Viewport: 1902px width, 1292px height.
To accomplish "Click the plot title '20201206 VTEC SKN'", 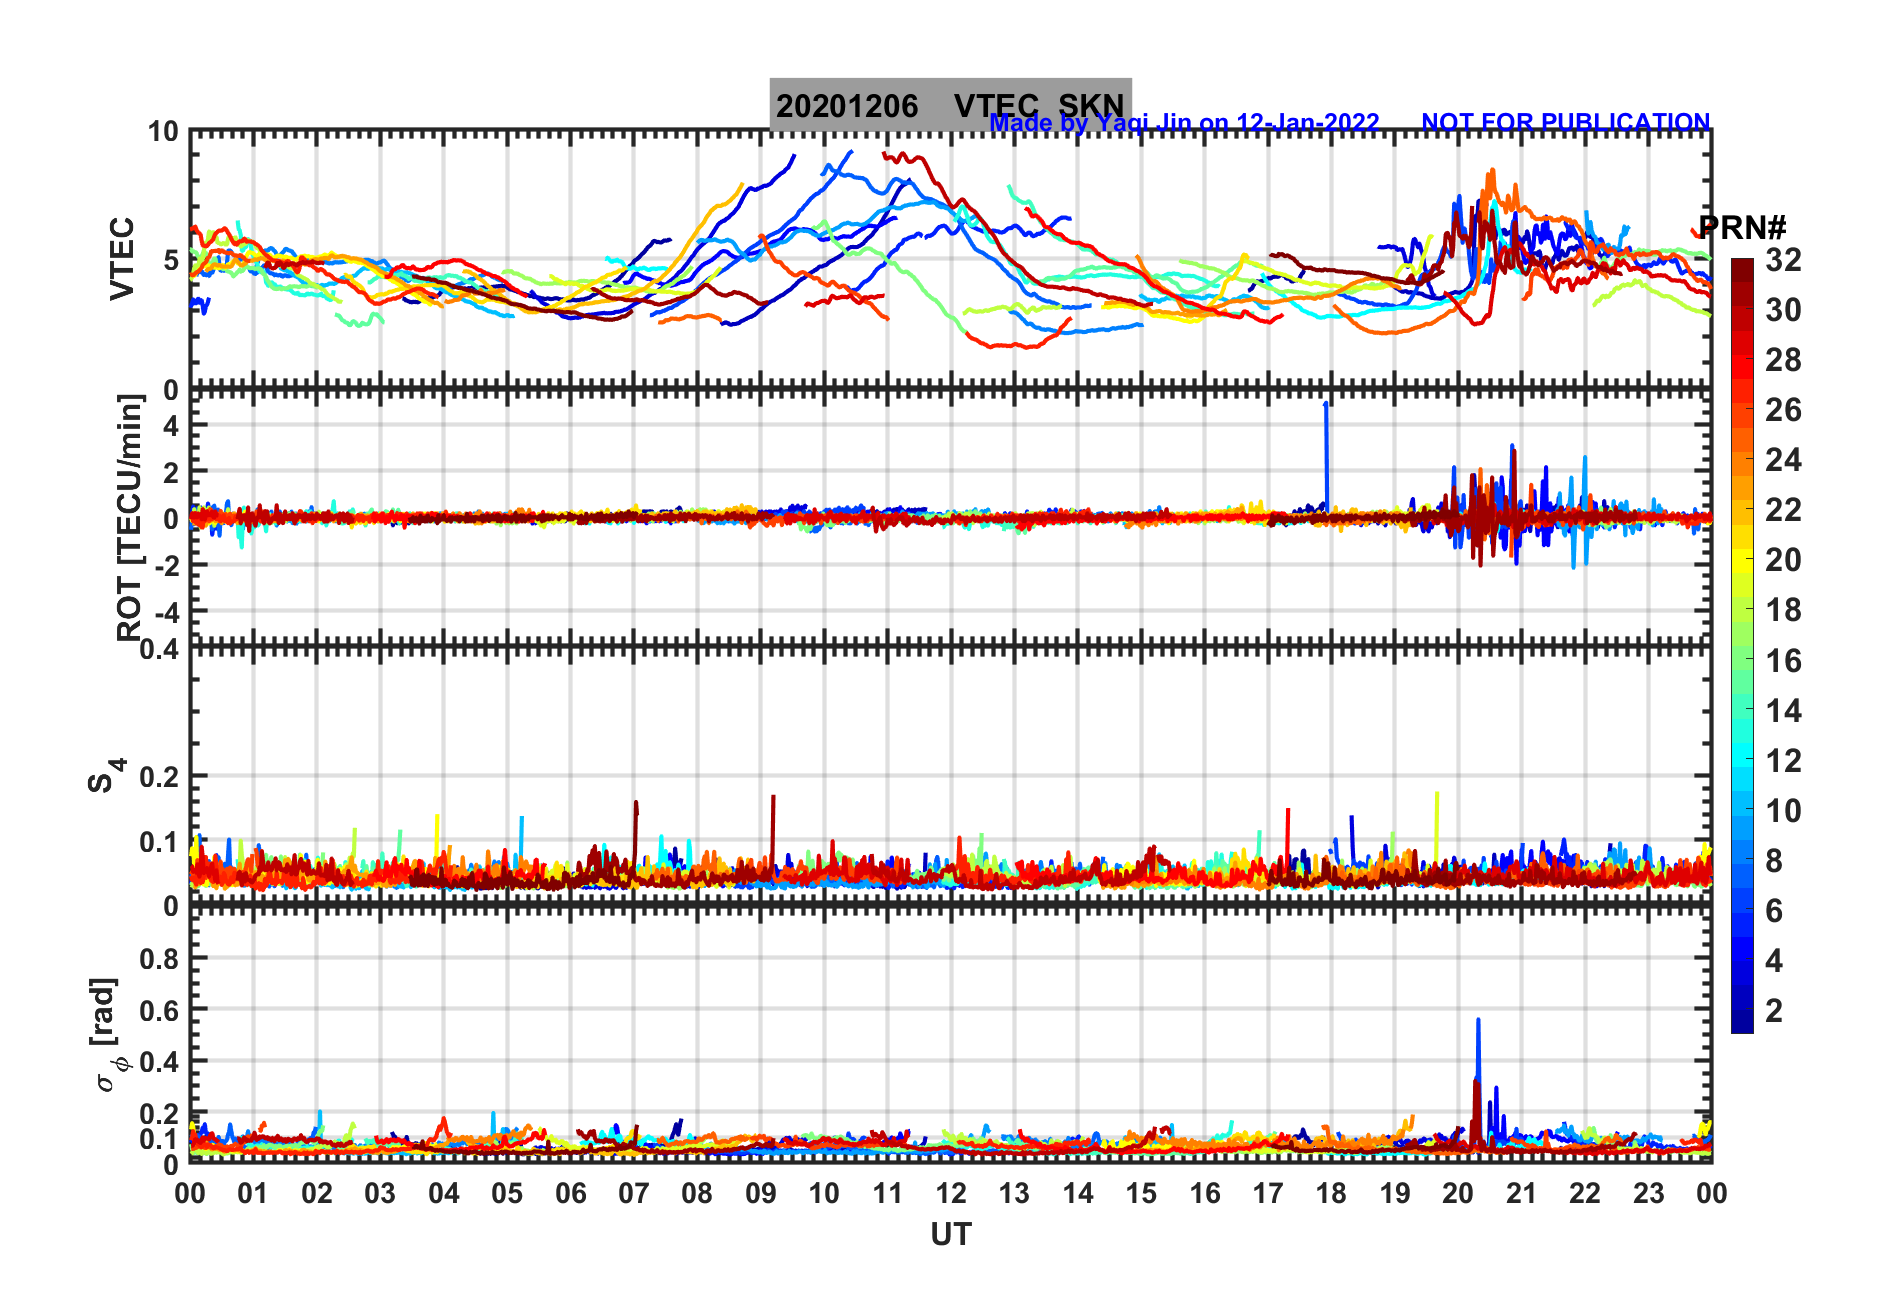I will [x=950, y=105].
